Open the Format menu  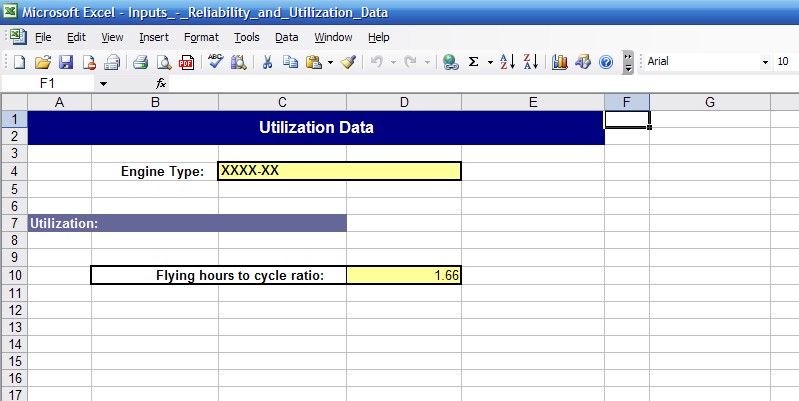pyautogui.click(x=201, y=37)
